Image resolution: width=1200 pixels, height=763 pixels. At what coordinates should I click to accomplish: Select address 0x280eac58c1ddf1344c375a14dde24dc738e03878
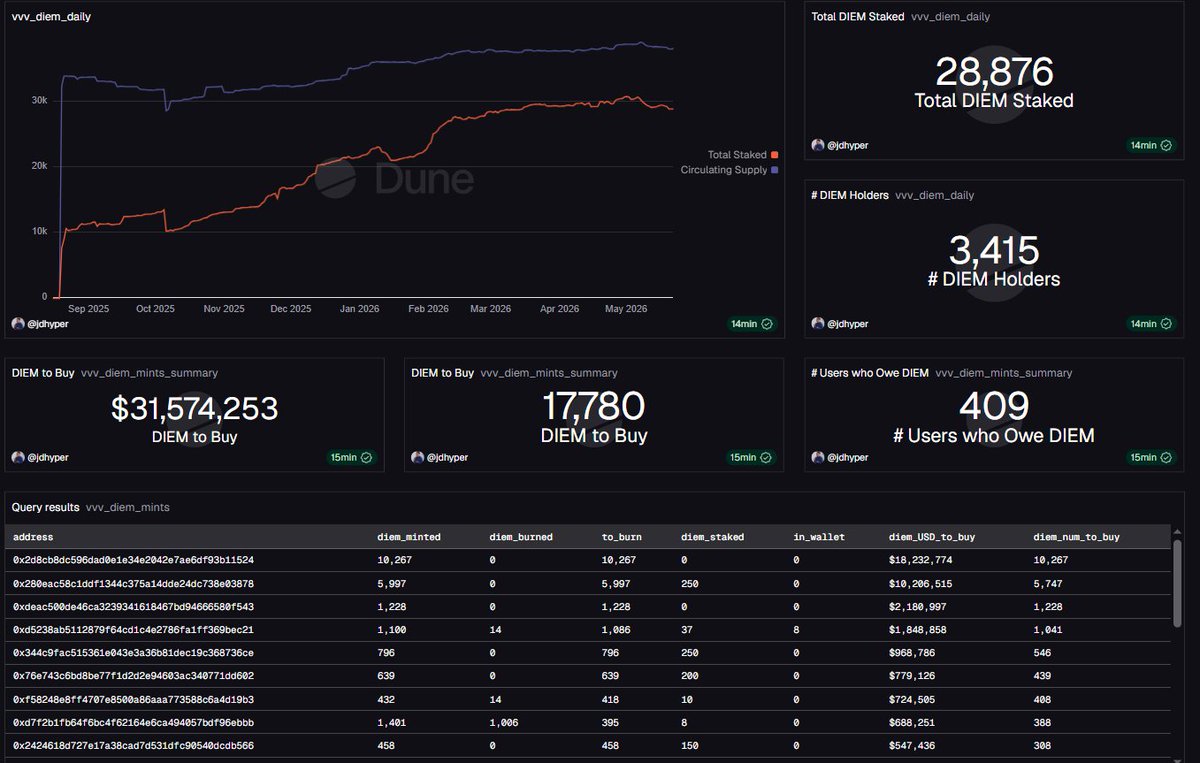click(133, 583)
